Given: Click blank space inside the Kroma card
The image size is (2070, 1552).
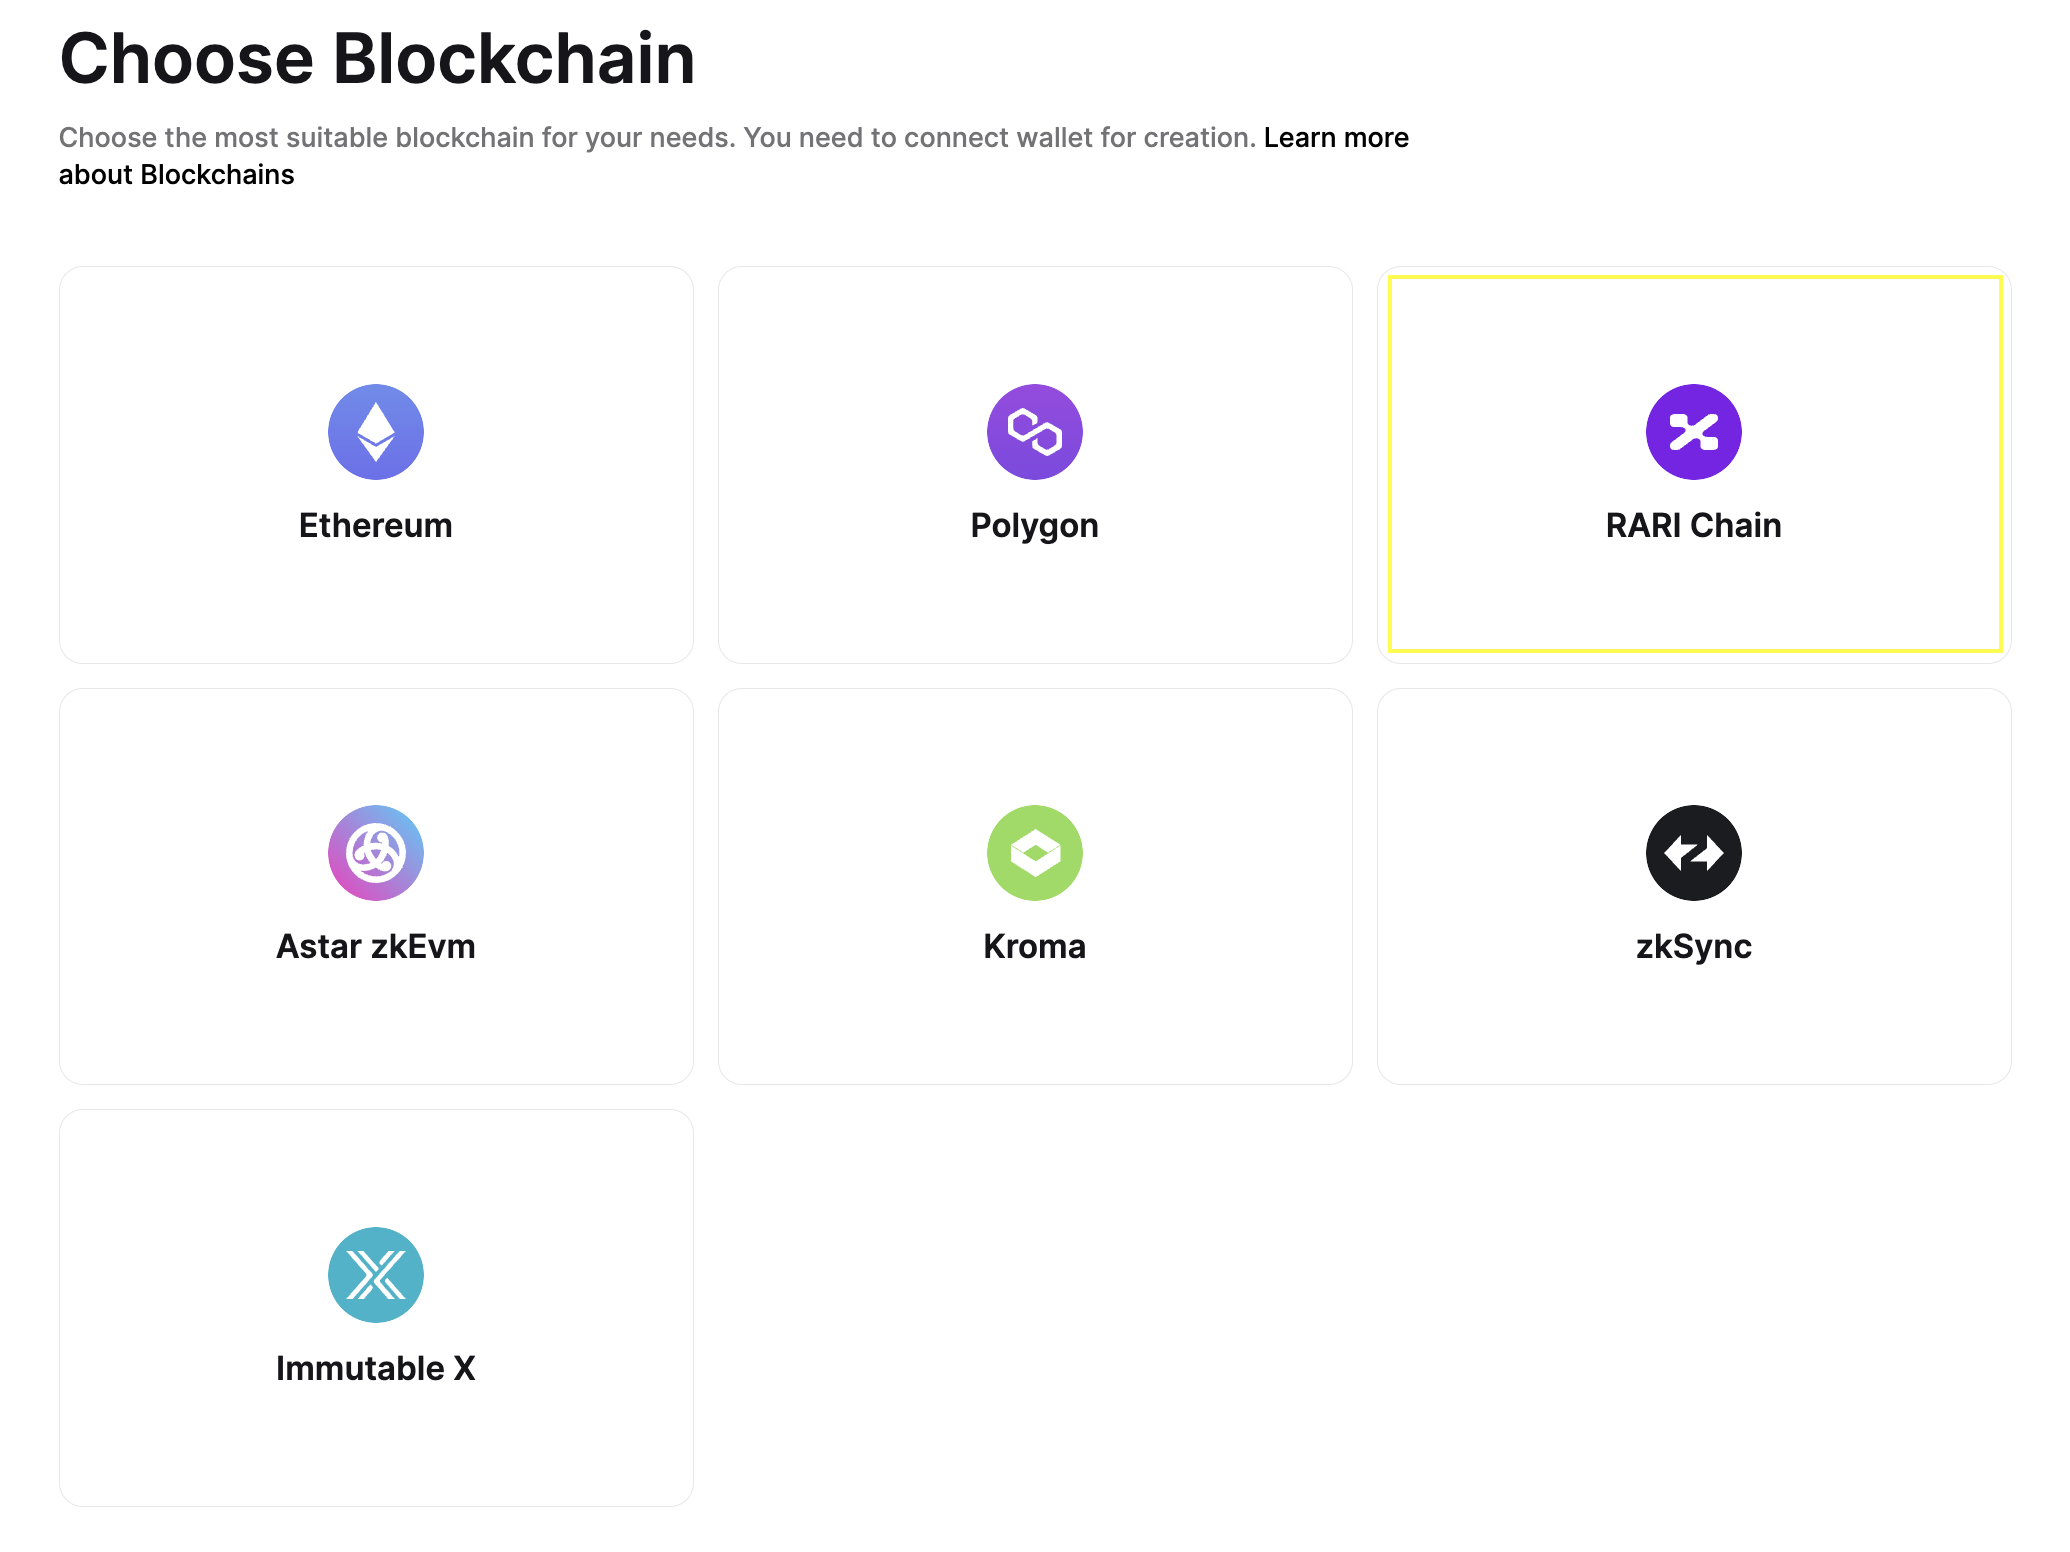Looking at the screenshot, I should point(1035,1030).
